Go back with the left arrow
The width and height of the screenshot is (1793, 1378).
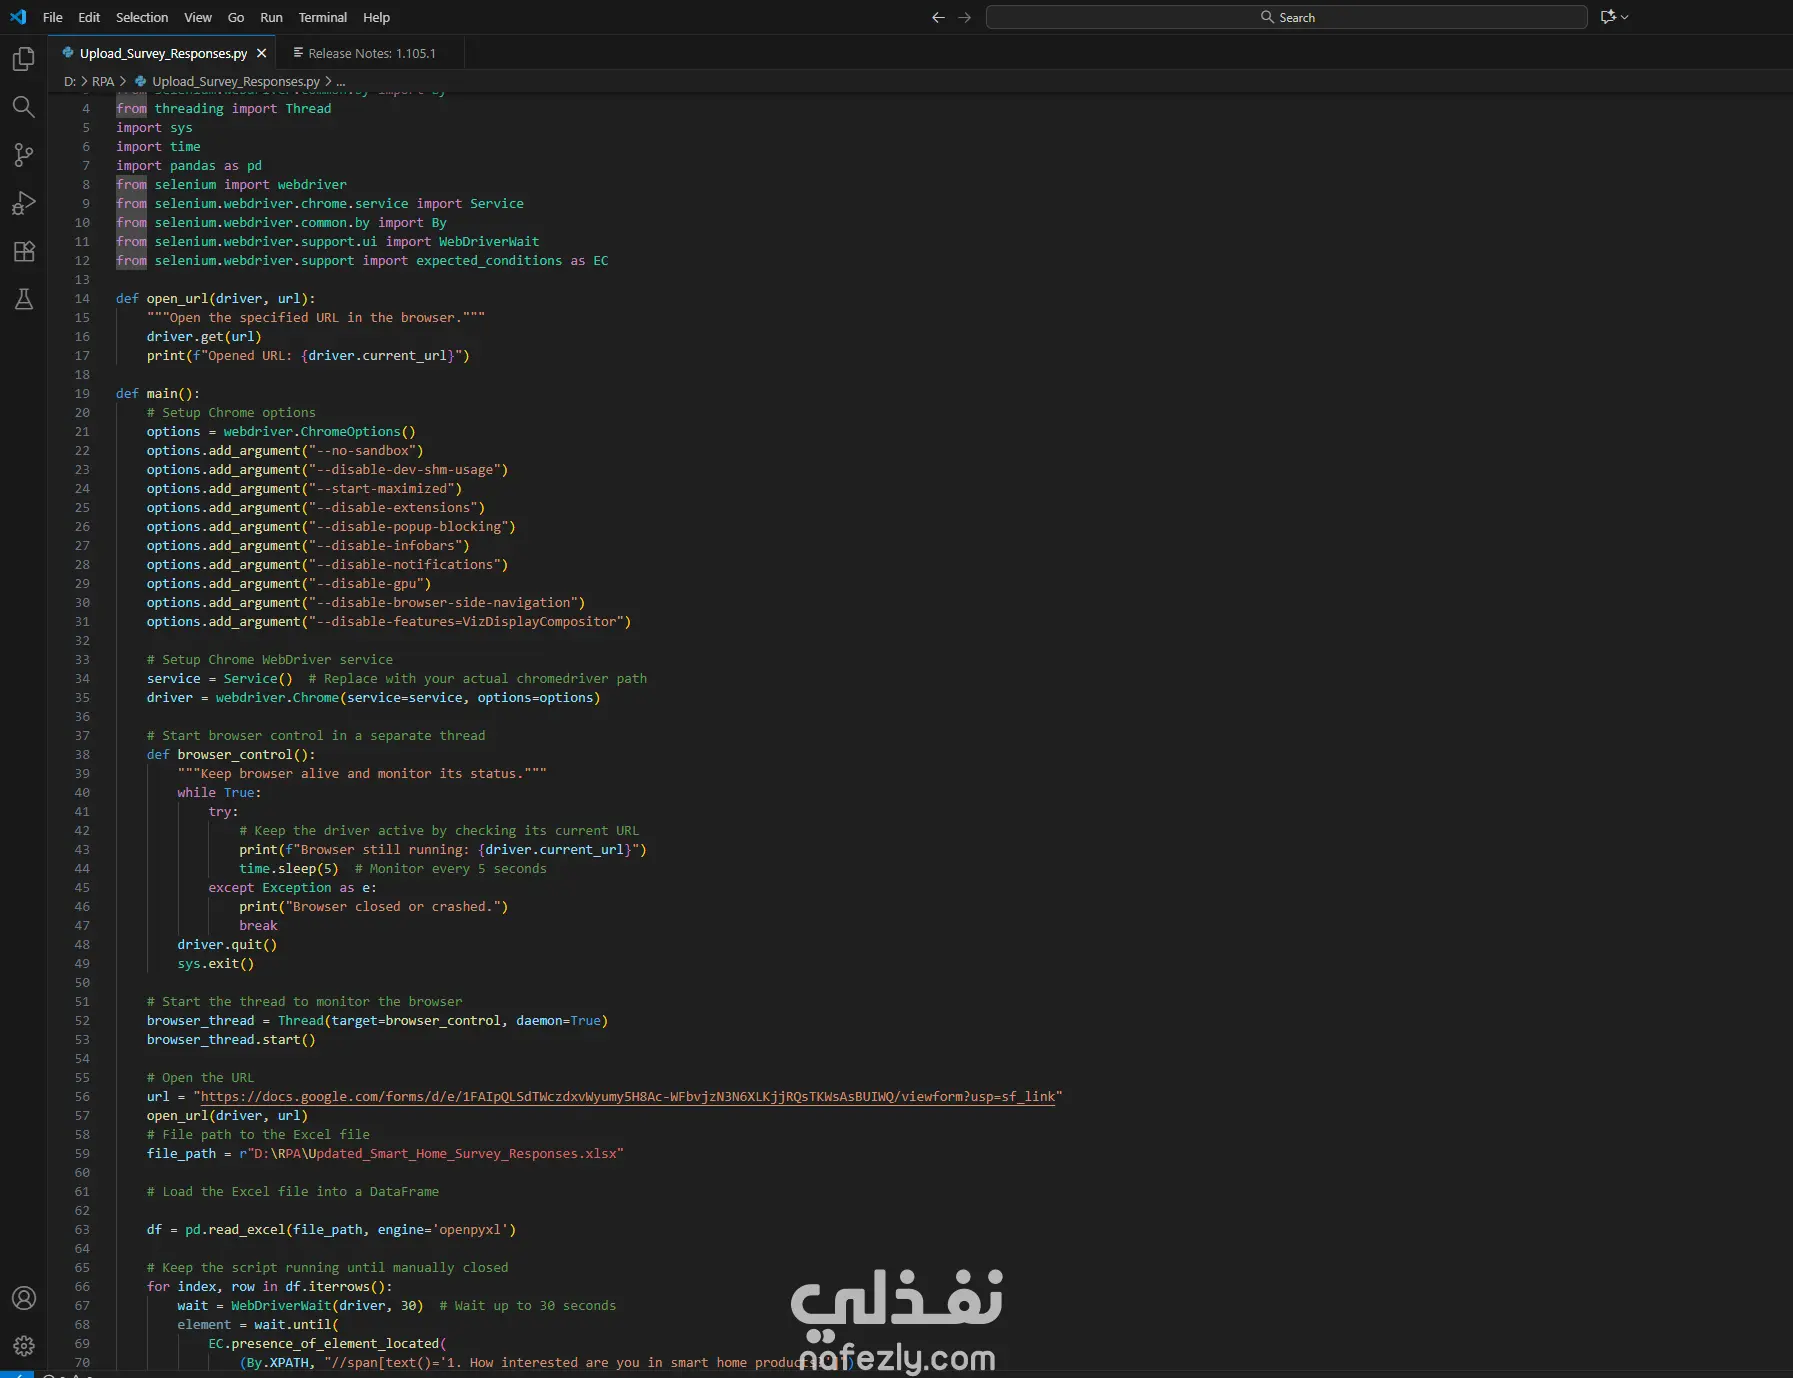(938, 17)
